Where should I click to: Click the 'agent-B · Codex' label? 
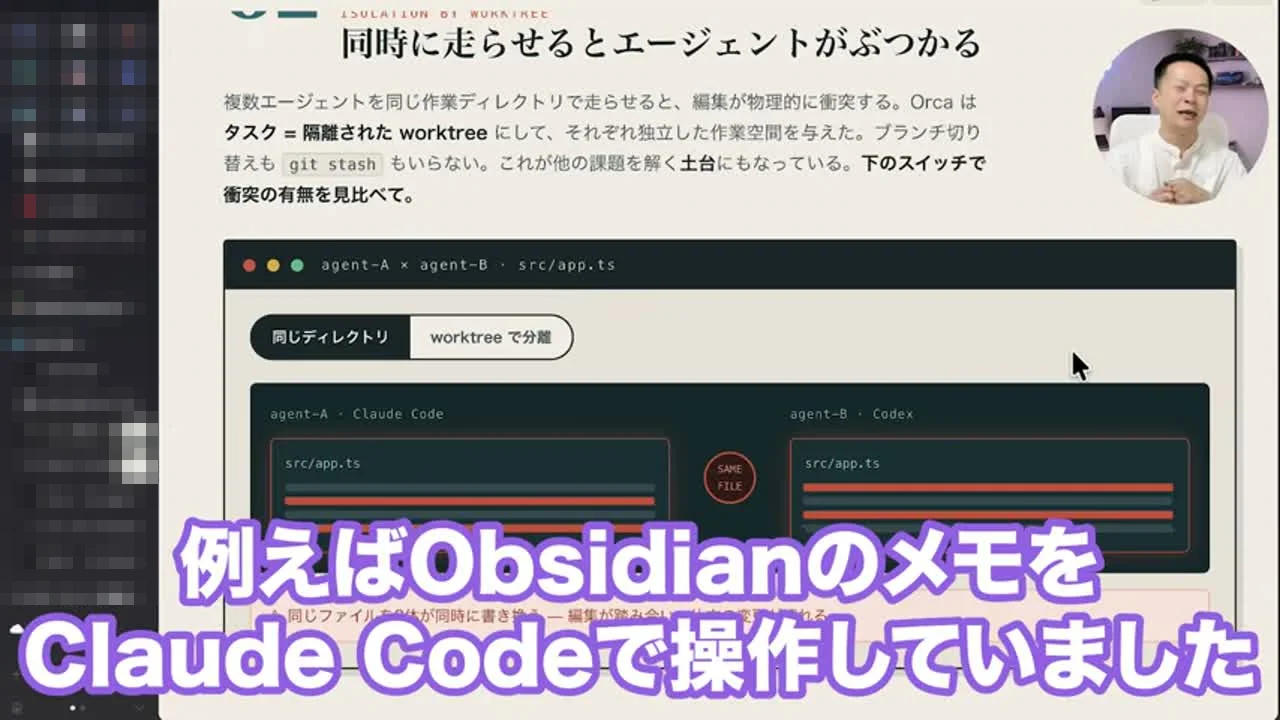[x=851, y=414]
